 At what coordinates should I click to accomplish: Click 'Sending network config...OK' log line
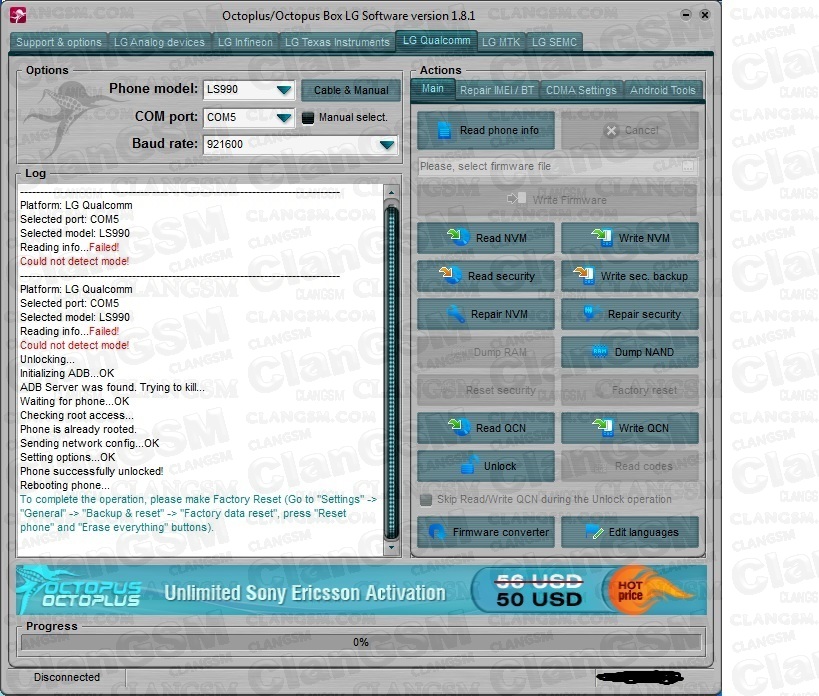90,443
